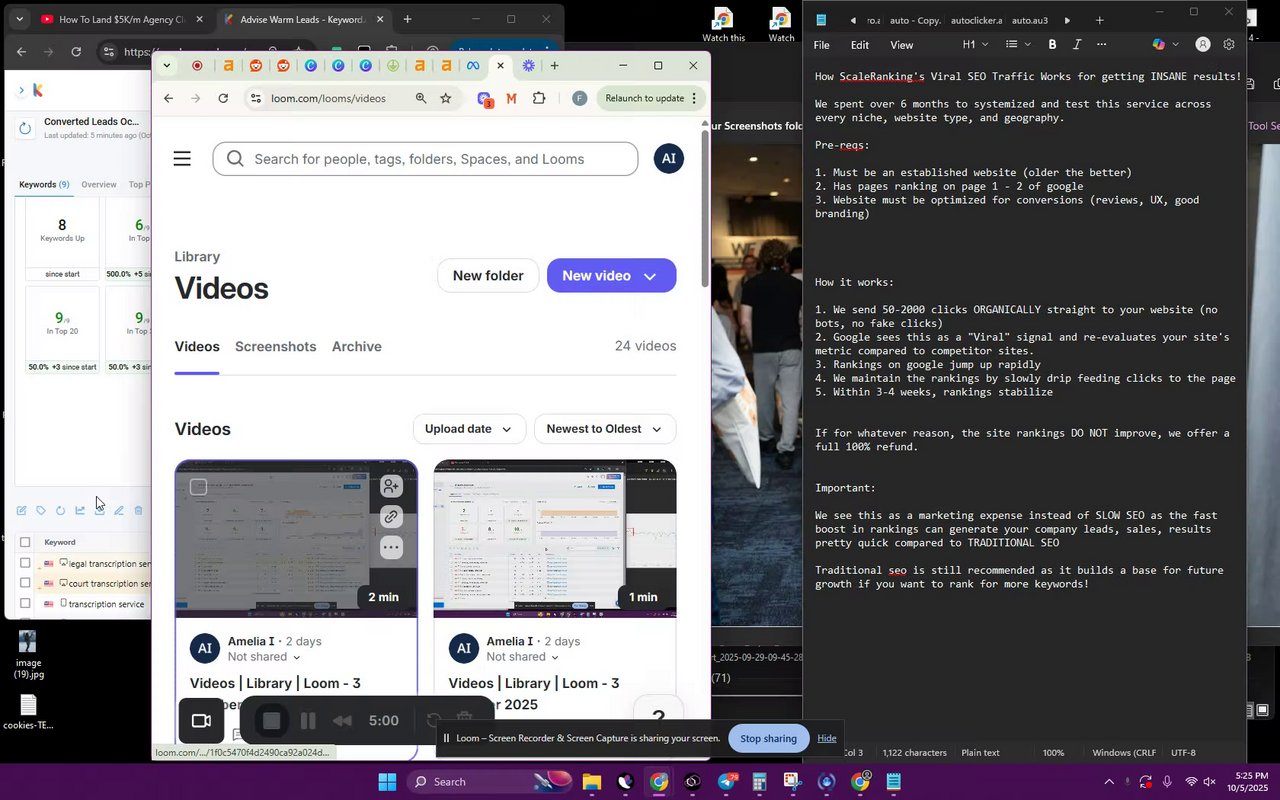Open more options on the 2 min video
This screenshot has height=800, width=1280.
point(391,548)
